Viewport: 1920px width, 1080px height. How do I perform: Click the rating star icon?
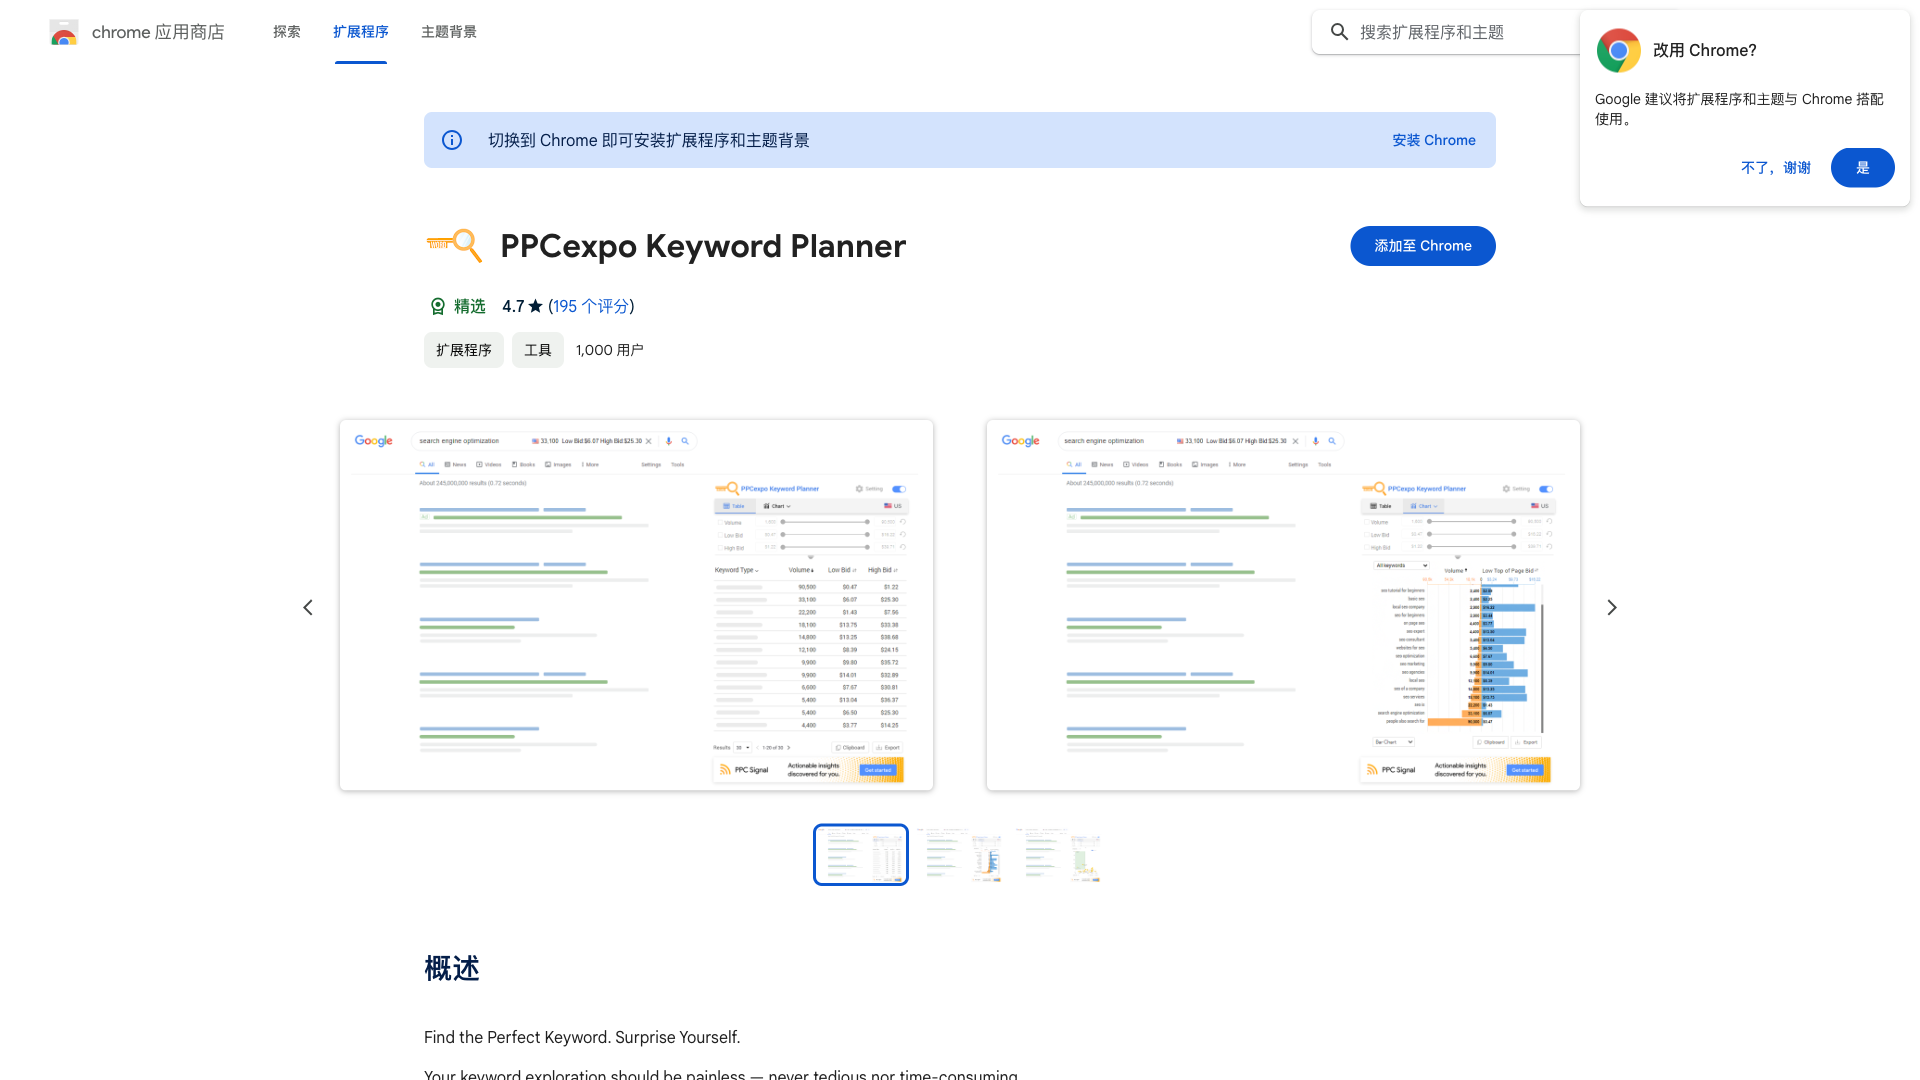pyautogui.click(x=535, y=306)
